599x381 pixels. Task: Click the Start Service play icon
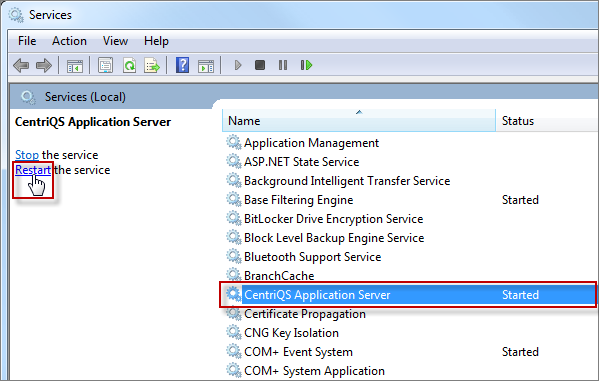coord(238,65)
